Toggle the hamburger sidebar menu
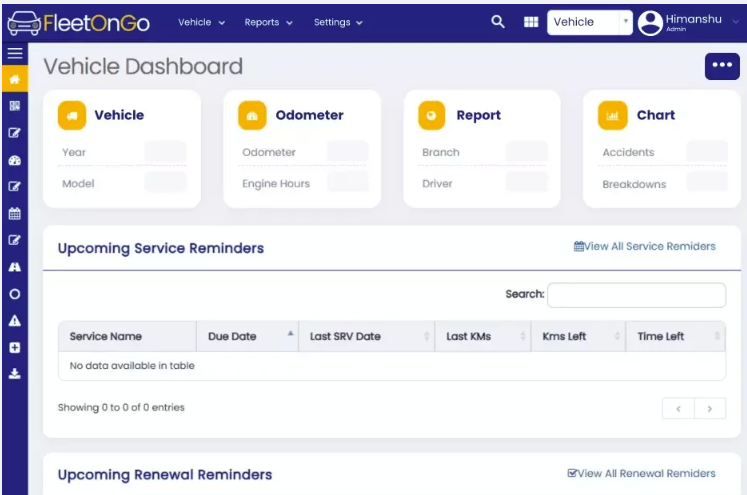 (x=15, y=53)
